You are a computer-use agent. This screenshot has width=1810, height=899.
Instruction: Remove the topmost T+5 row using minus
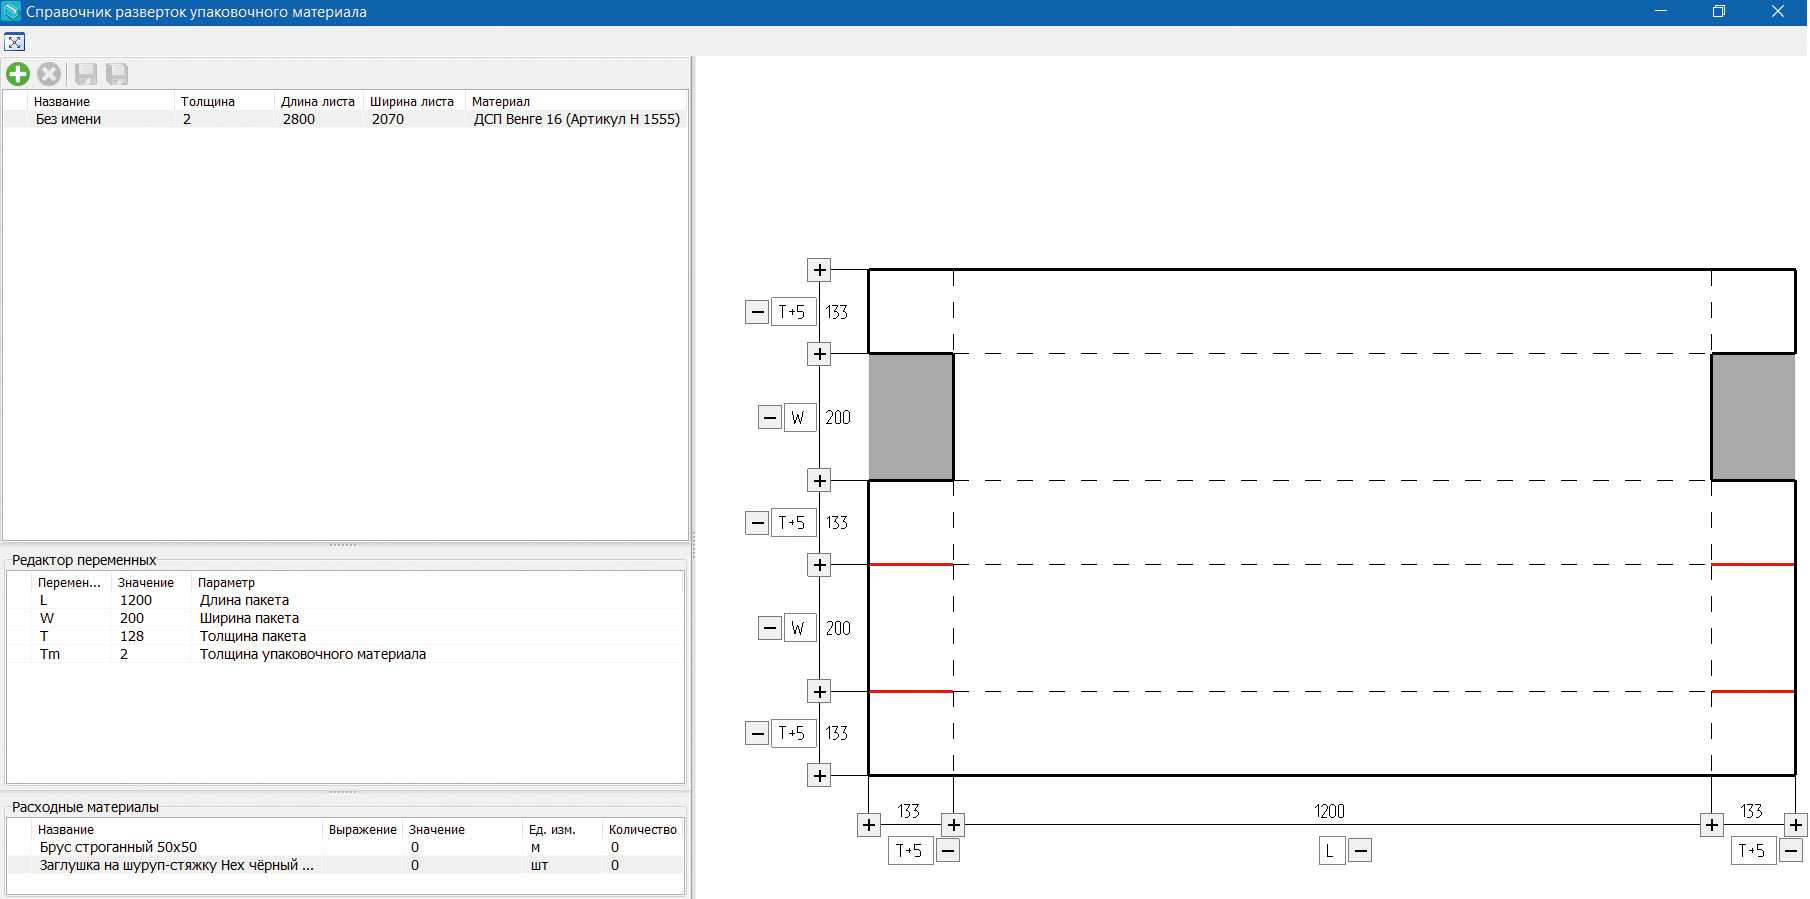coord(757,312)
